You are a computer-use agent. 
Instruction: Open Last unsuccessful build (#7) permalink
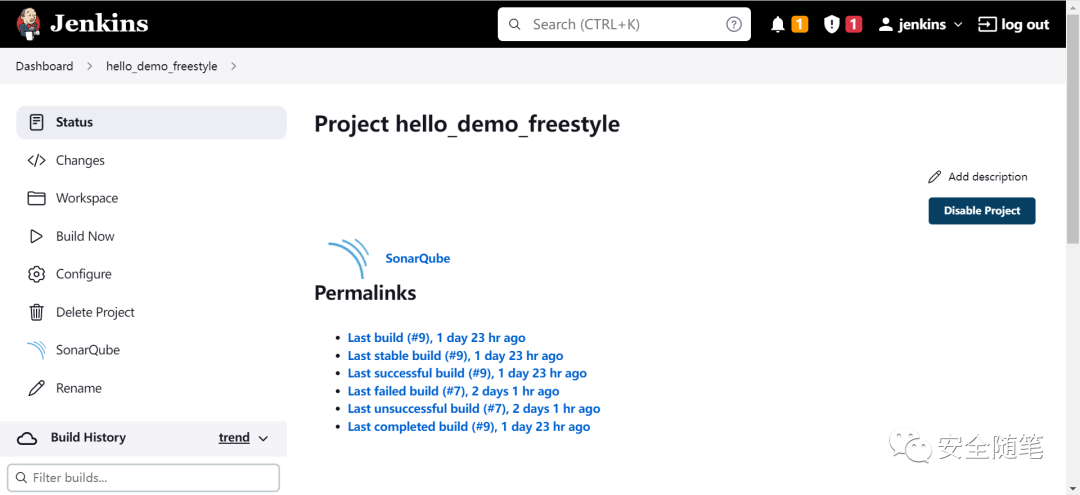click(x=474, y=409)
